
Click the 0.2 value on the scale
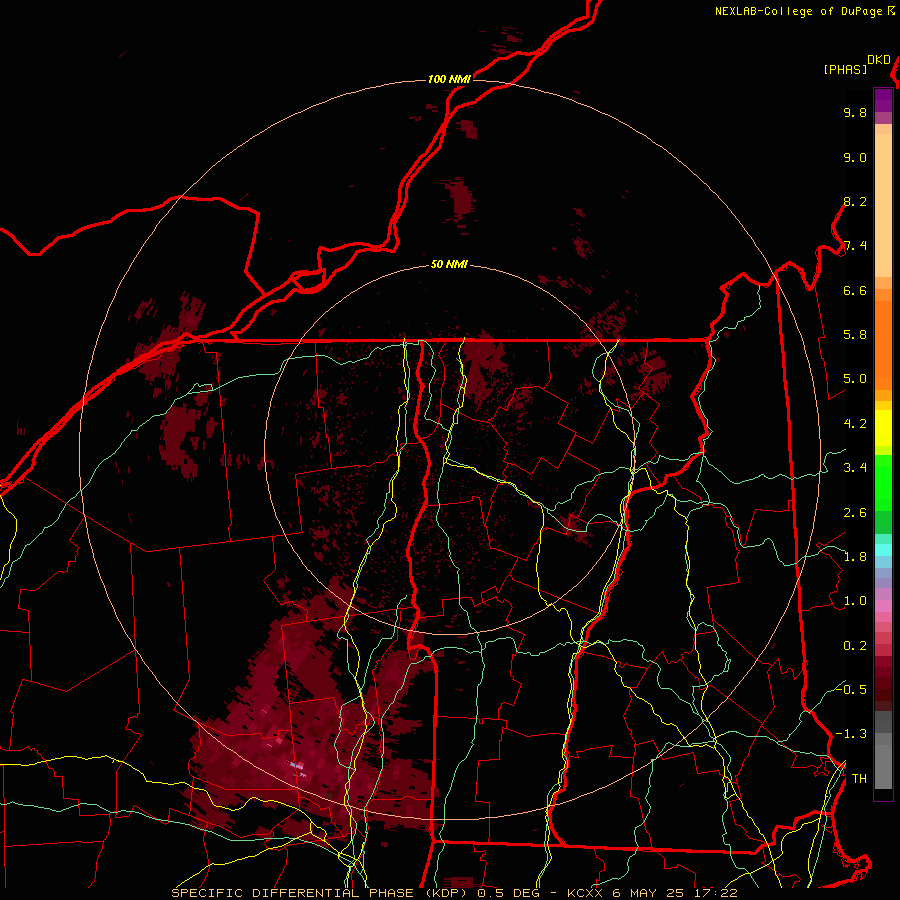(x=855, y=646)
